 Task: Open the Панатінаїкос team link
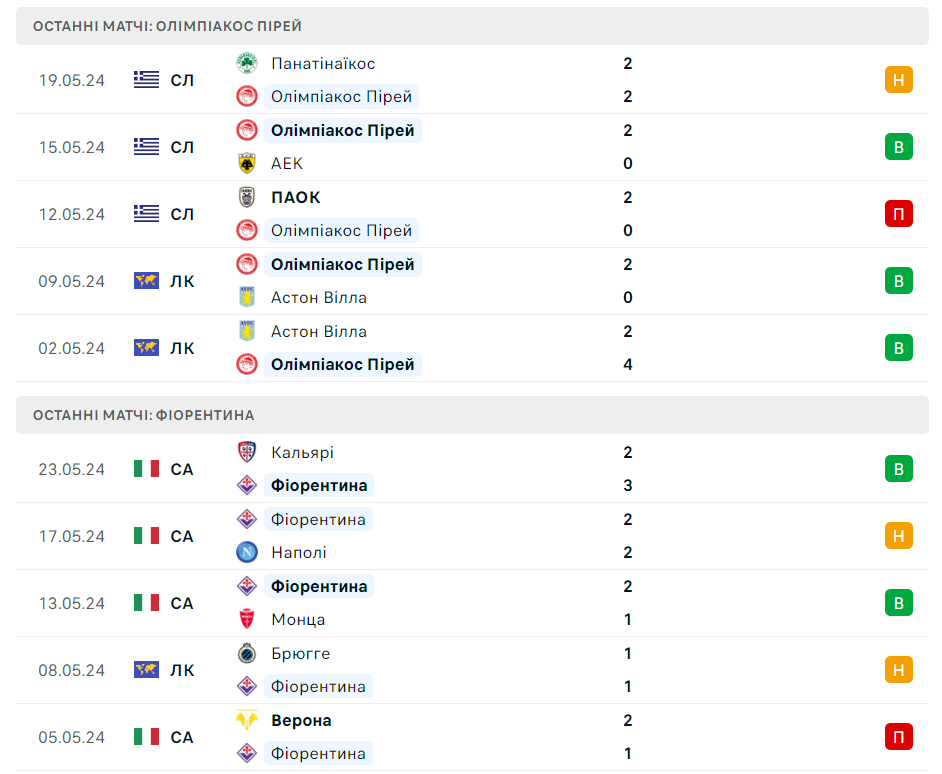point(322,63)
